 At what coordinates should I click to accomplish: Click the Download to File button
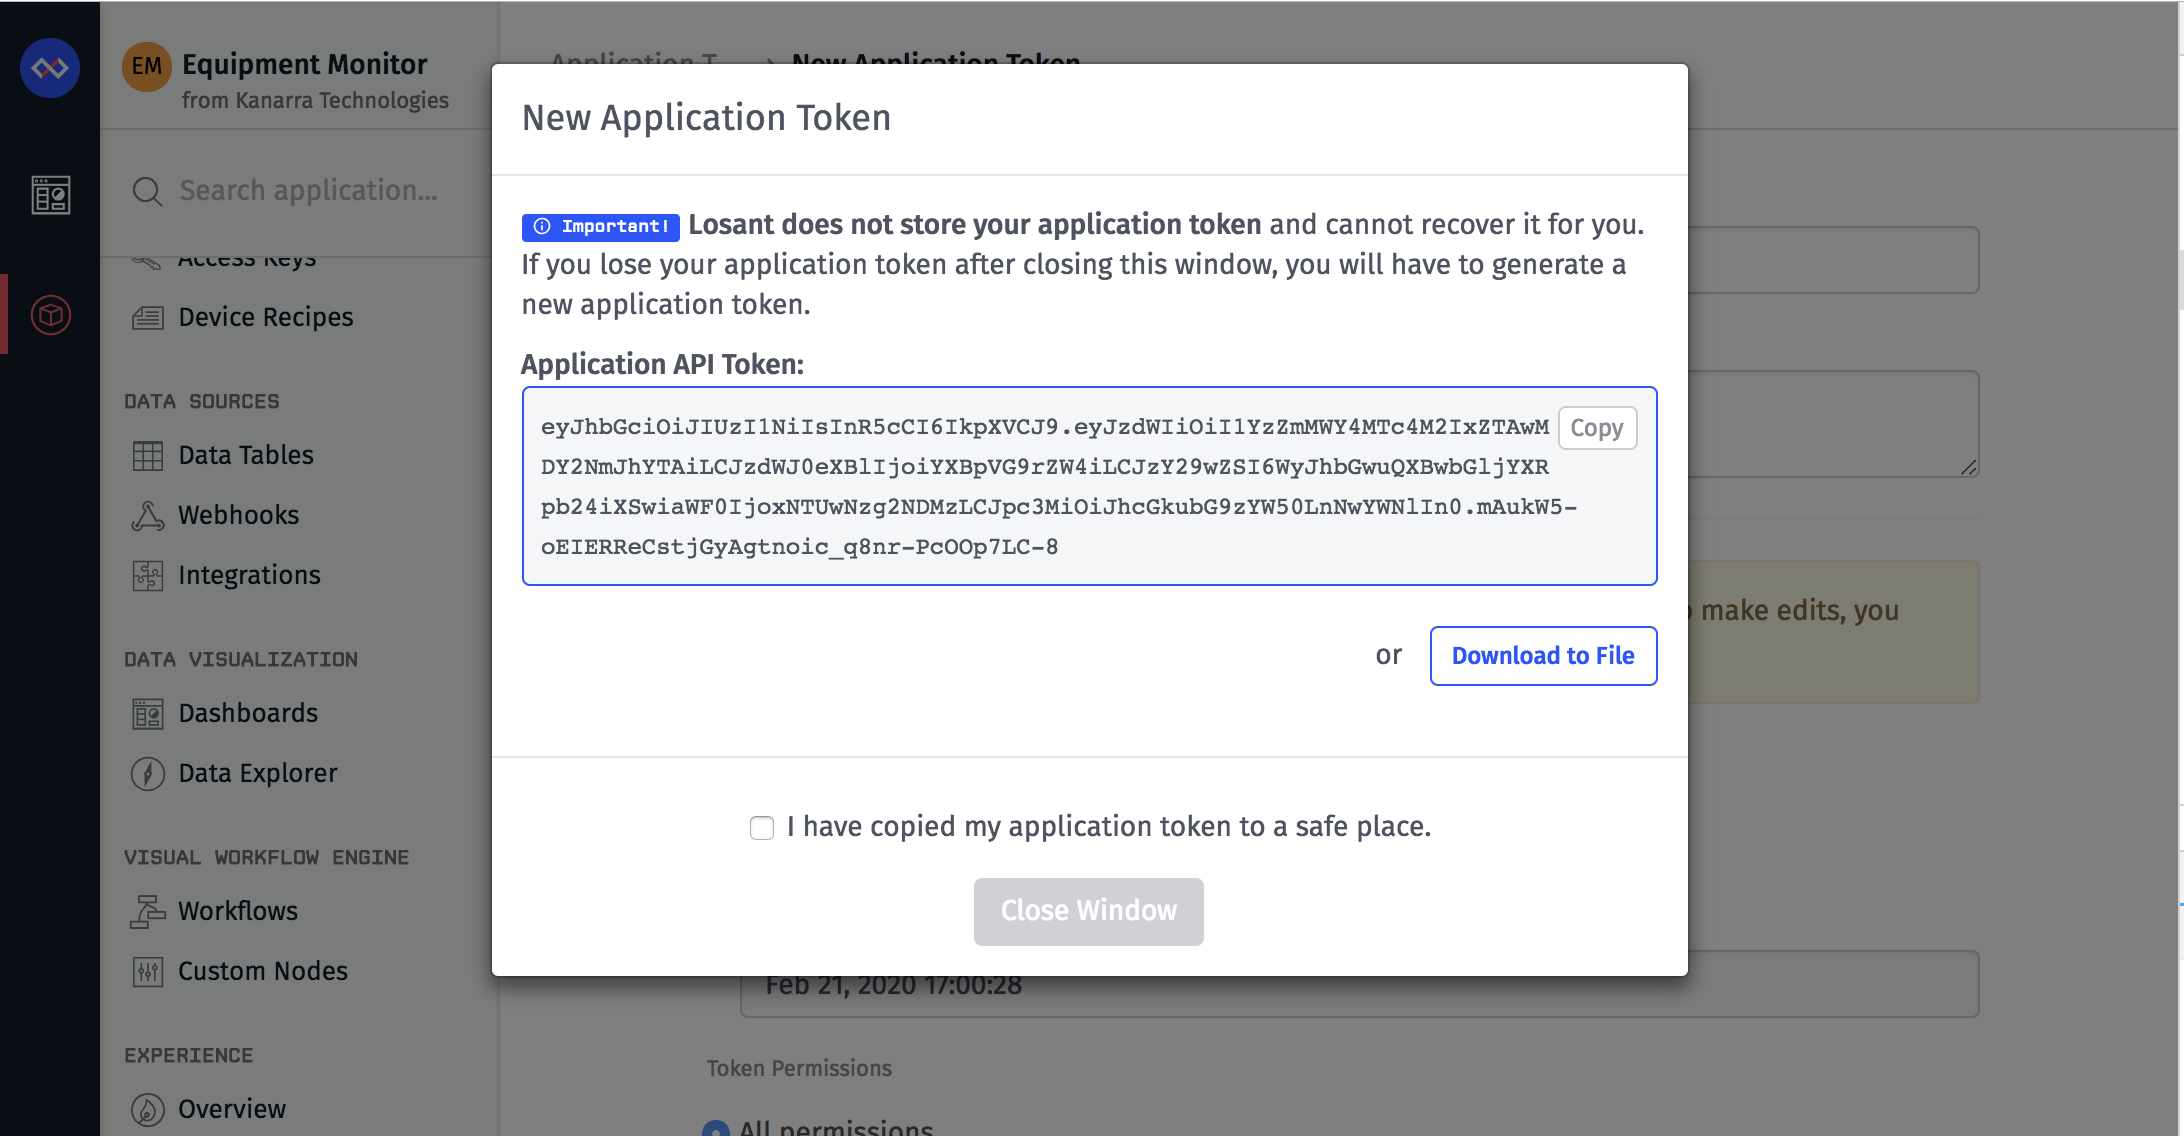pos(1543,656)
